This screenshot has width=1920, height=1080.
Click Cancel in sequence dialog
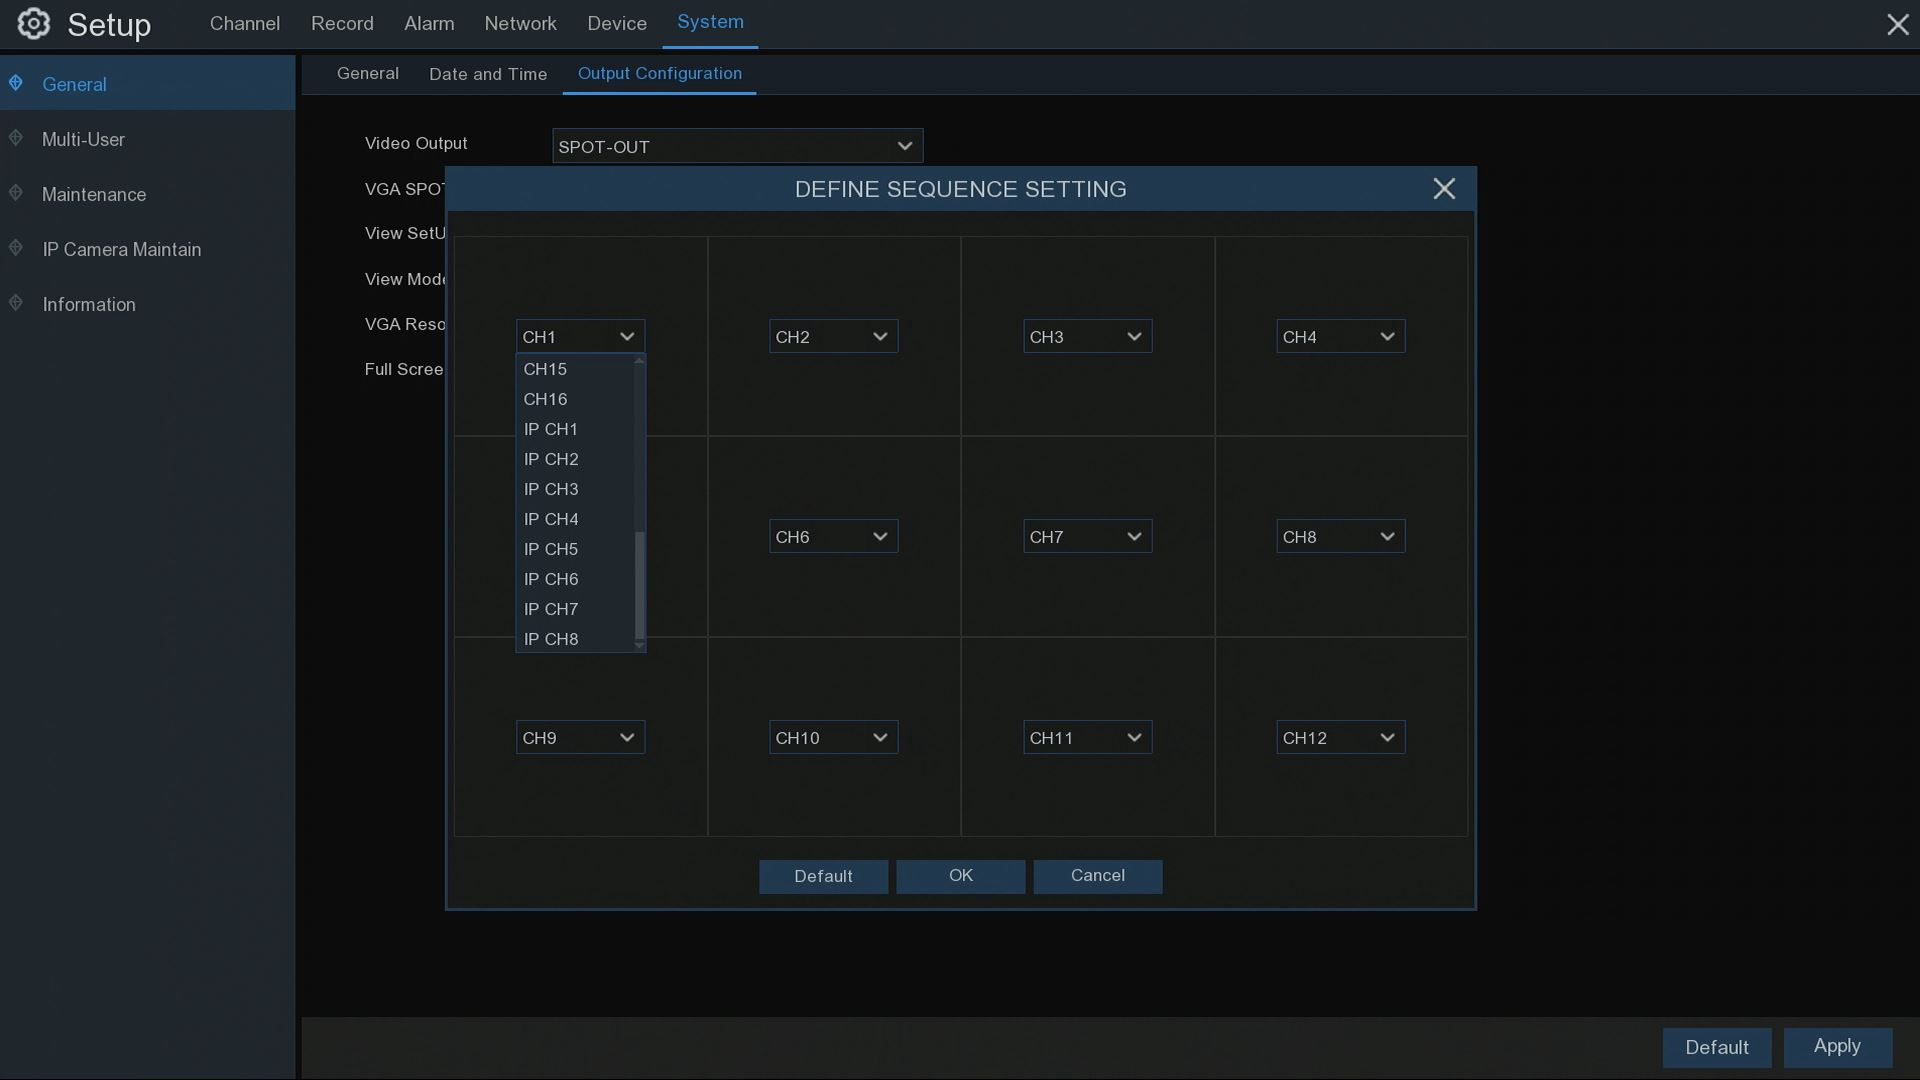(x=1097, y=876)
